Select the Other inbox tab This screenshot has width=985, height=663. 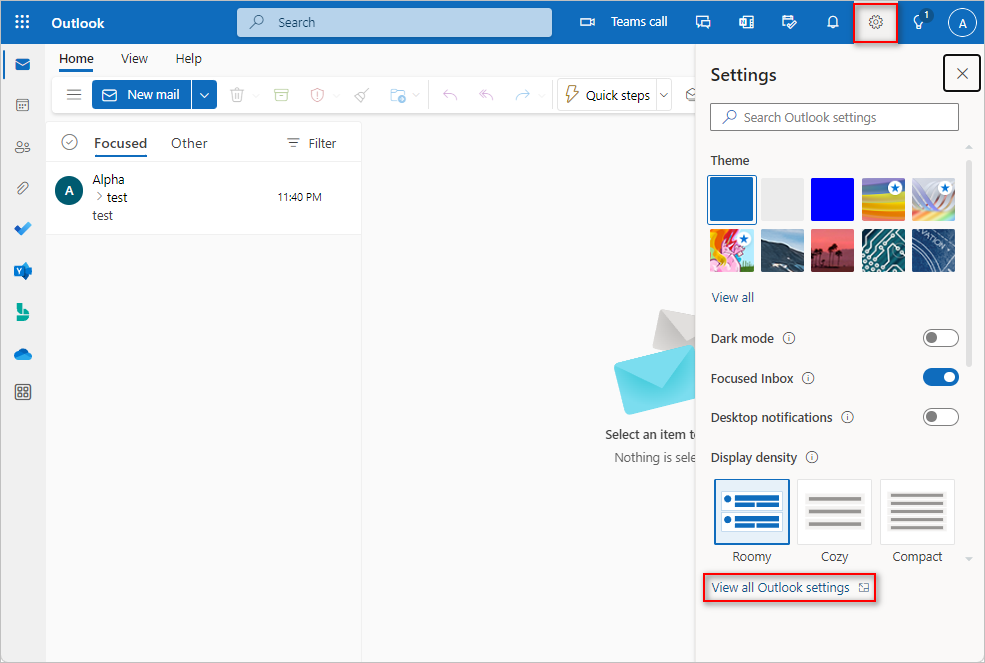pyautogui.click(x=189, y=143)
